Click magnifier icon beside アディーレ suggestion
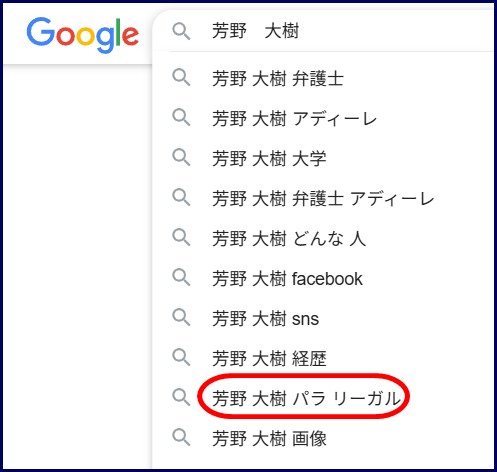The image size is (497, 472). coord(181,118)
